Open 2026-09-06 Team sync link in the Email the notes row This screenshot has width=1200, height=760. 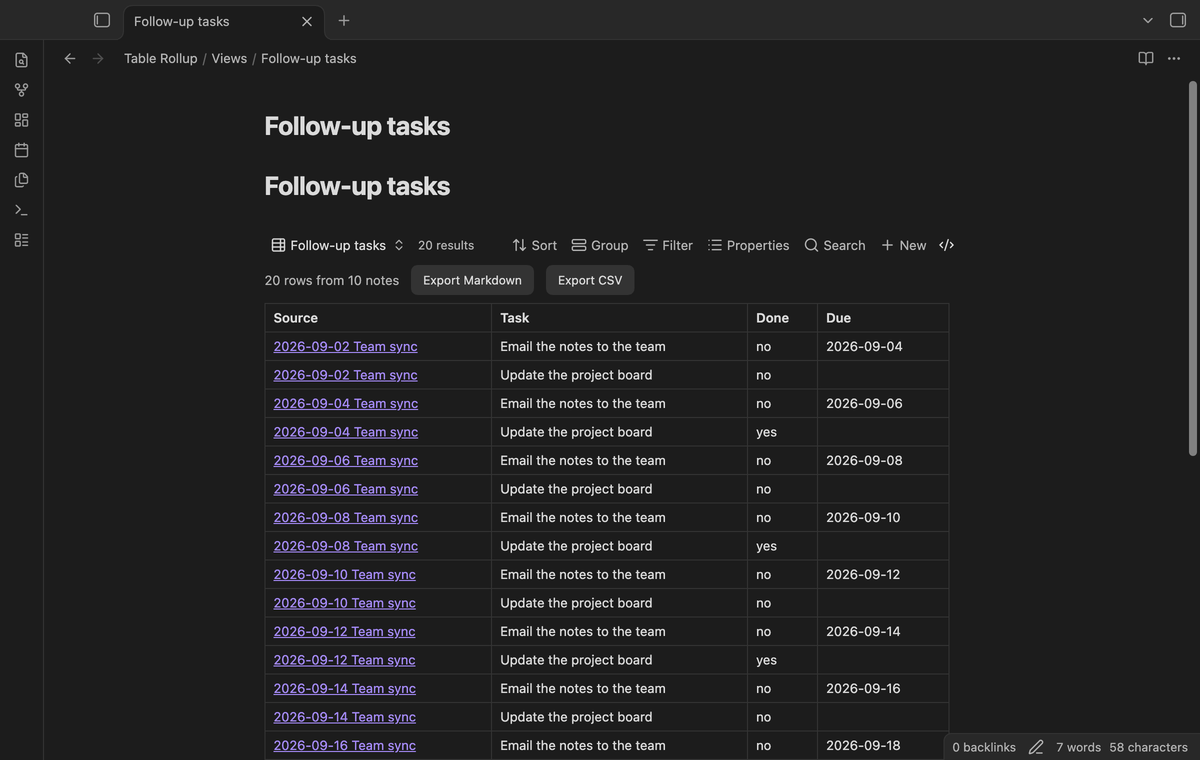pos(345,461)
